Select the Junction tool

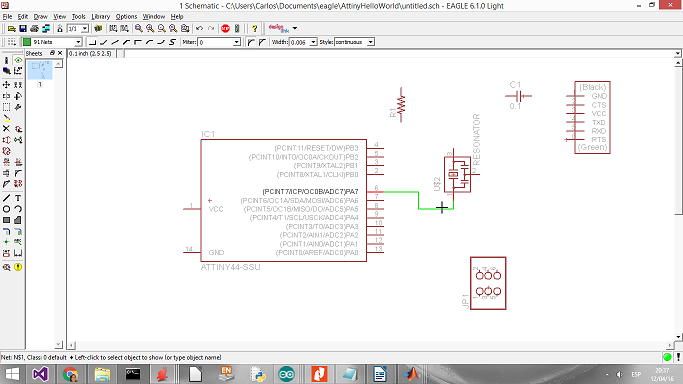(x=7, y=242)
